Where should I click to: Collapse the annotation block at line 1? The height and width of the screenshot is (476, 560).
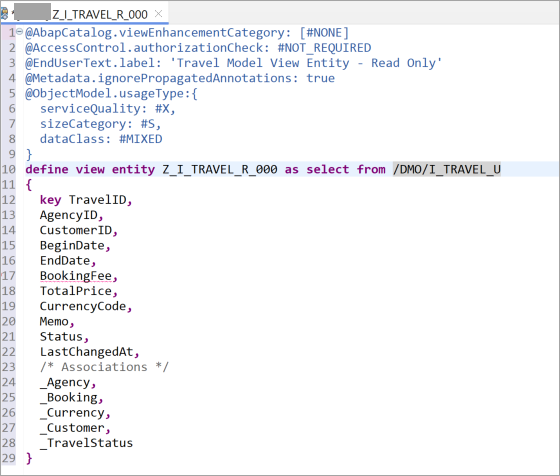click(x=20, y=31)
